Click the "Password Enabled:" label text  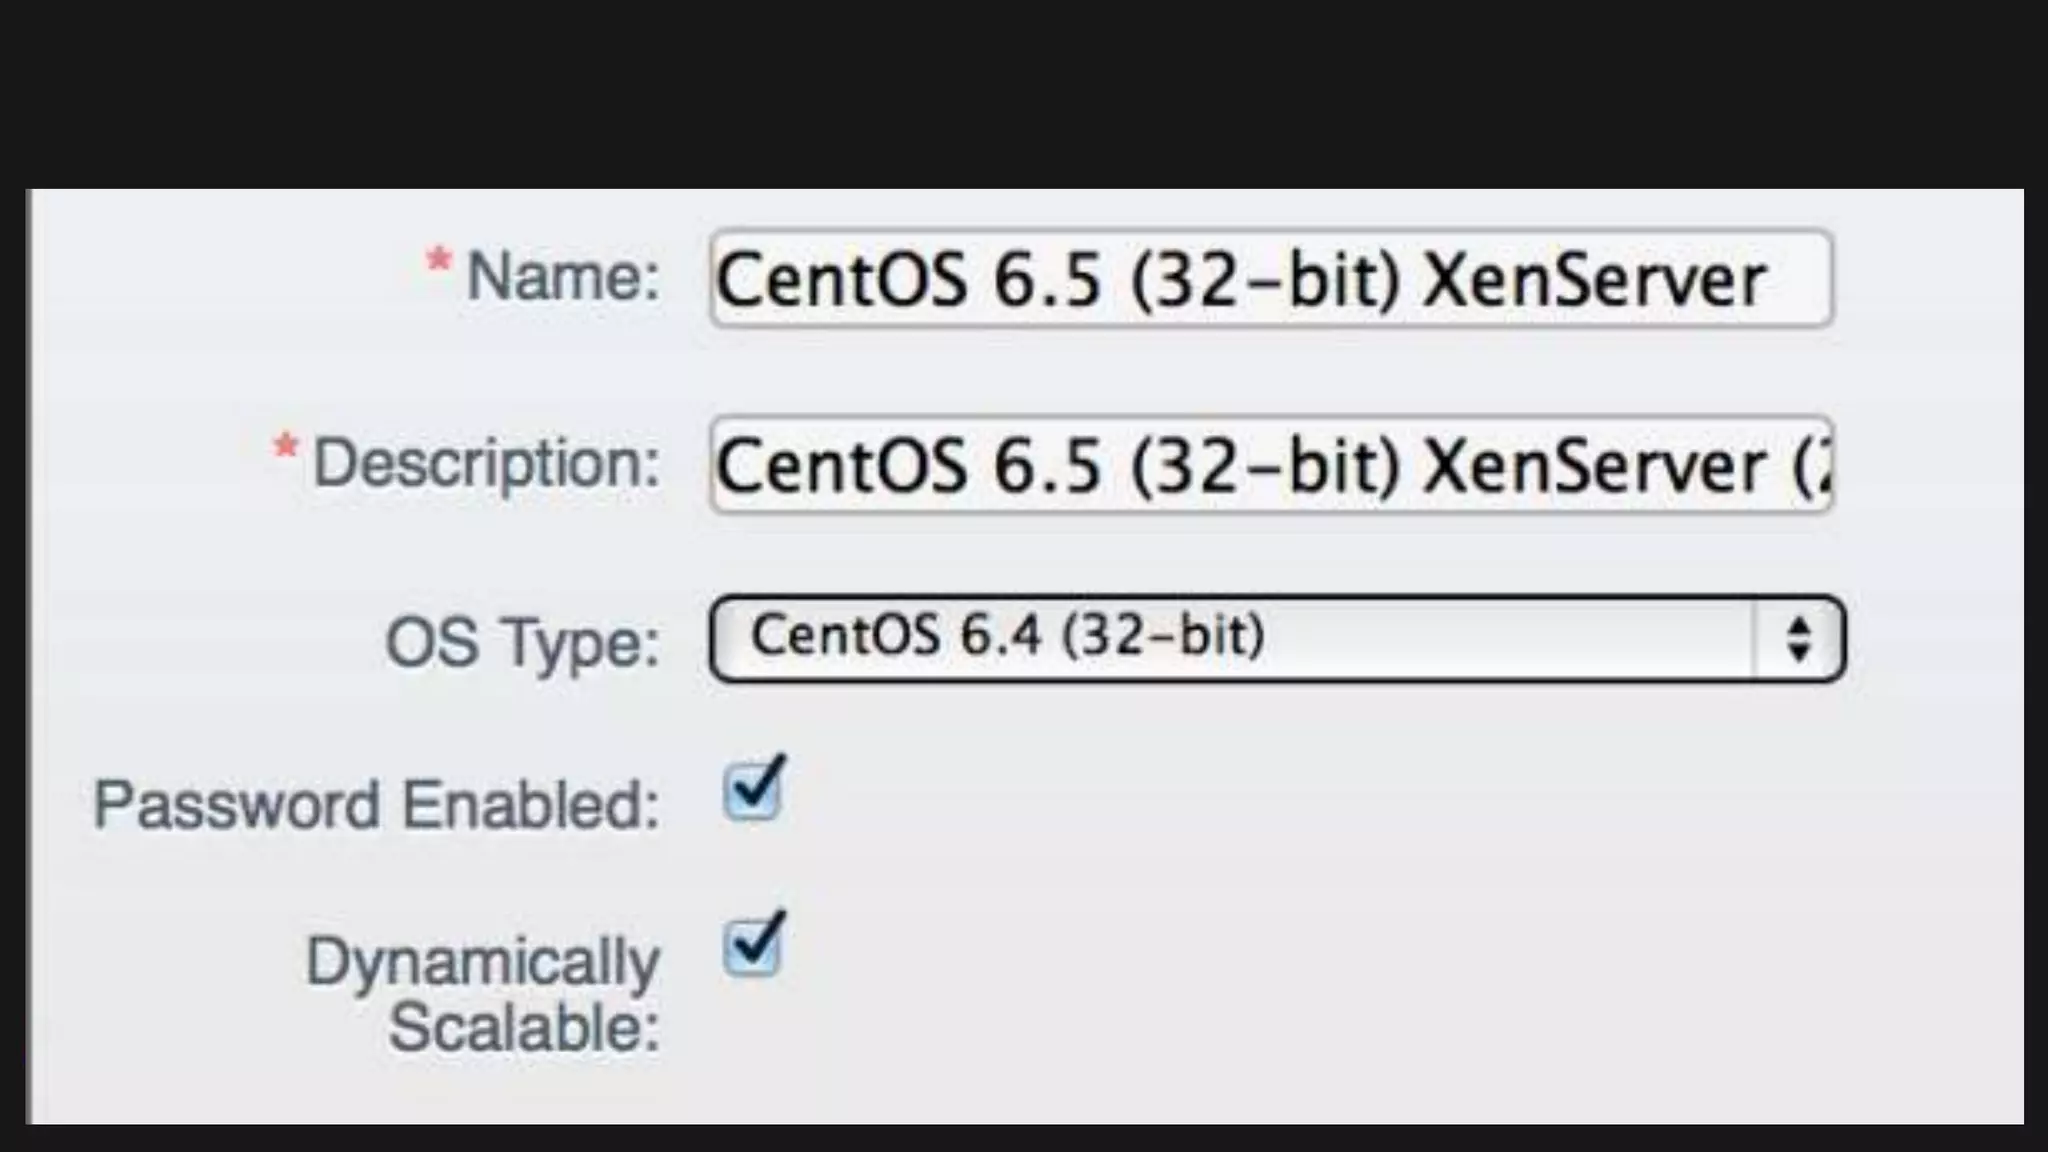click(376, 805)
